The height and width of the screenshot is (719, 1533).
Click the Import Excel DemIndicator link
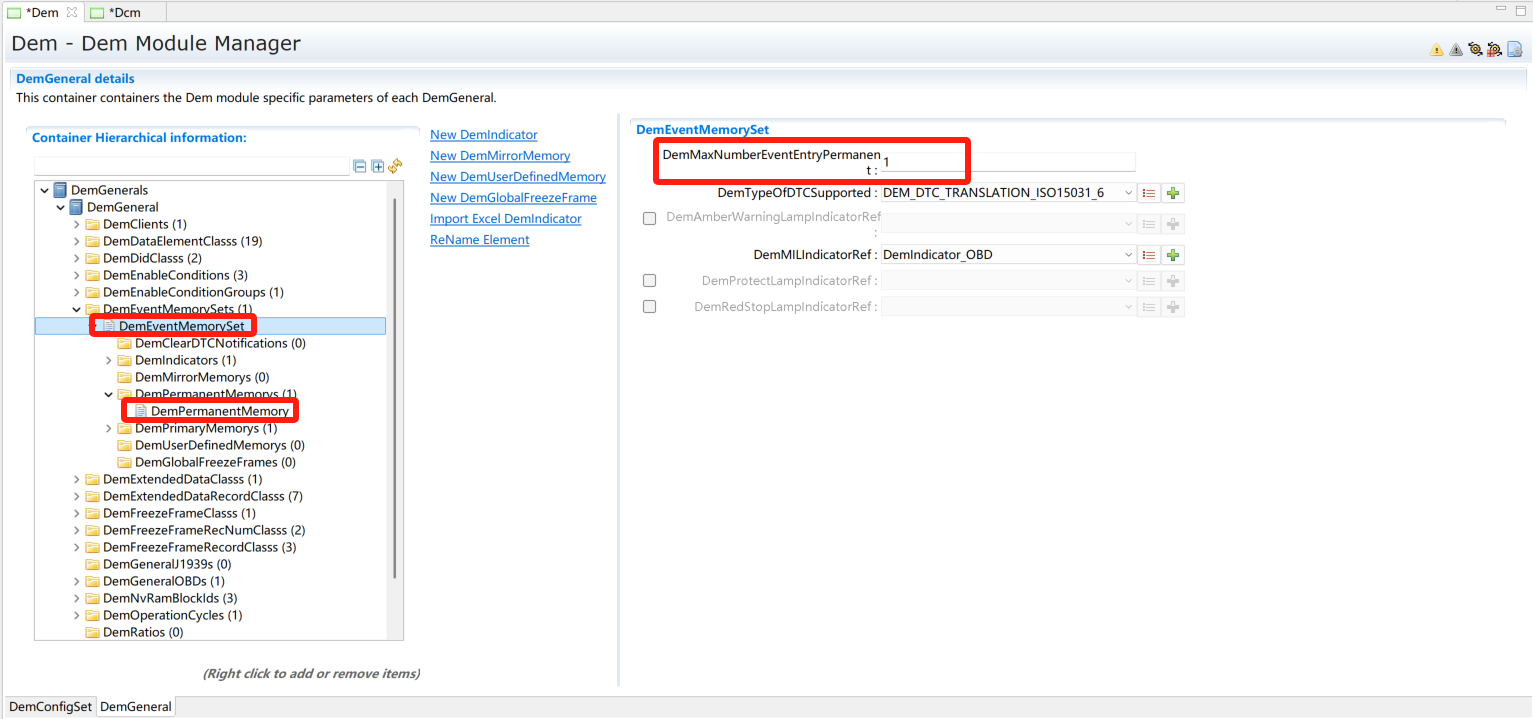[505, 219]
